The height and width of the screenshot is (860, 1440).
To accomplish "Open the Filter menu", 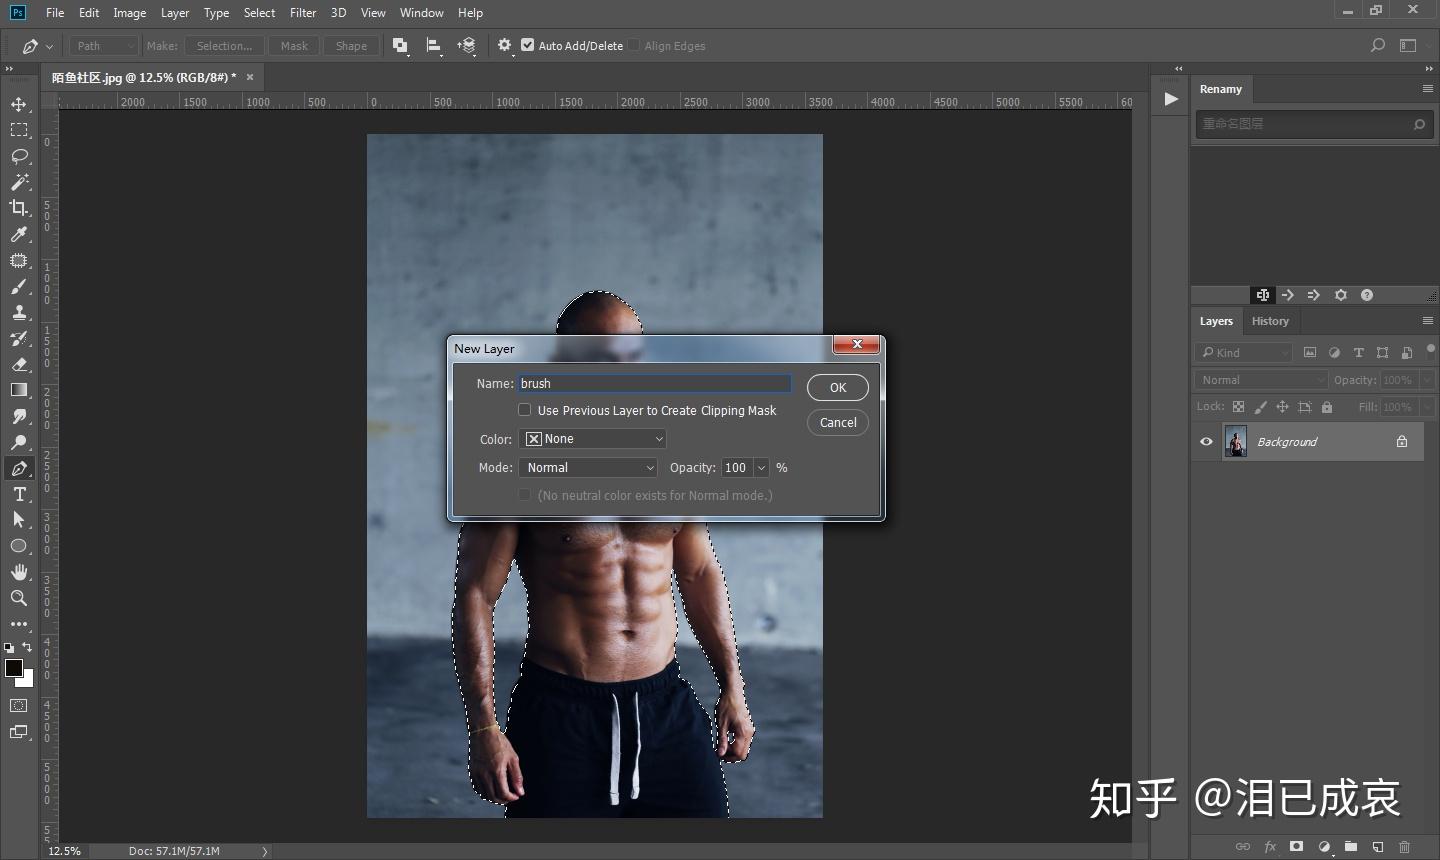I will point(303,13).
